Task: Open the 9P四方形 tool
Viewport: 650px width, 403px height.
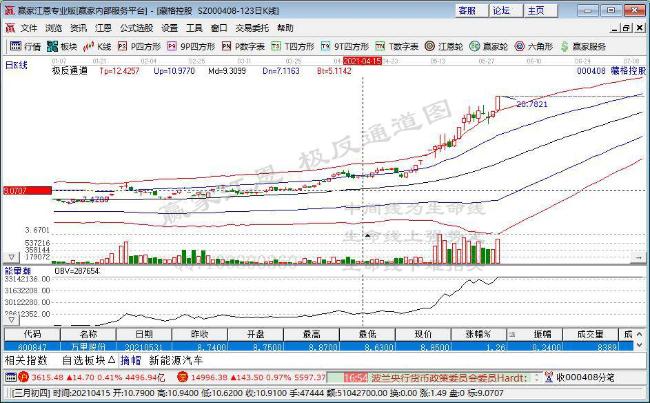Action: (191, 46)
